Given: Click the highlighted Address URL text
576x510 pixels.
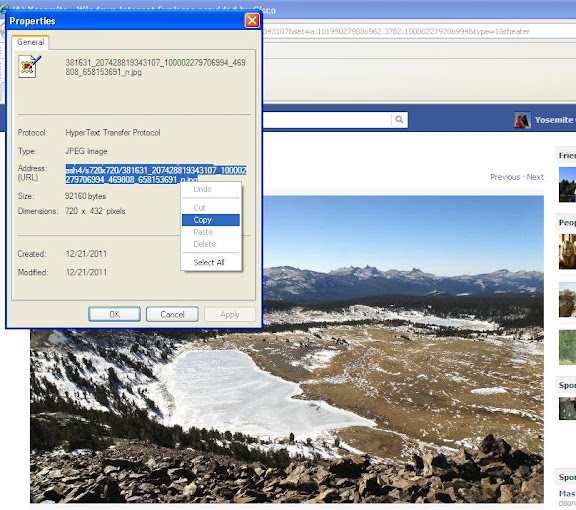Looking at the screenshot, I should (x=156, y=175).
